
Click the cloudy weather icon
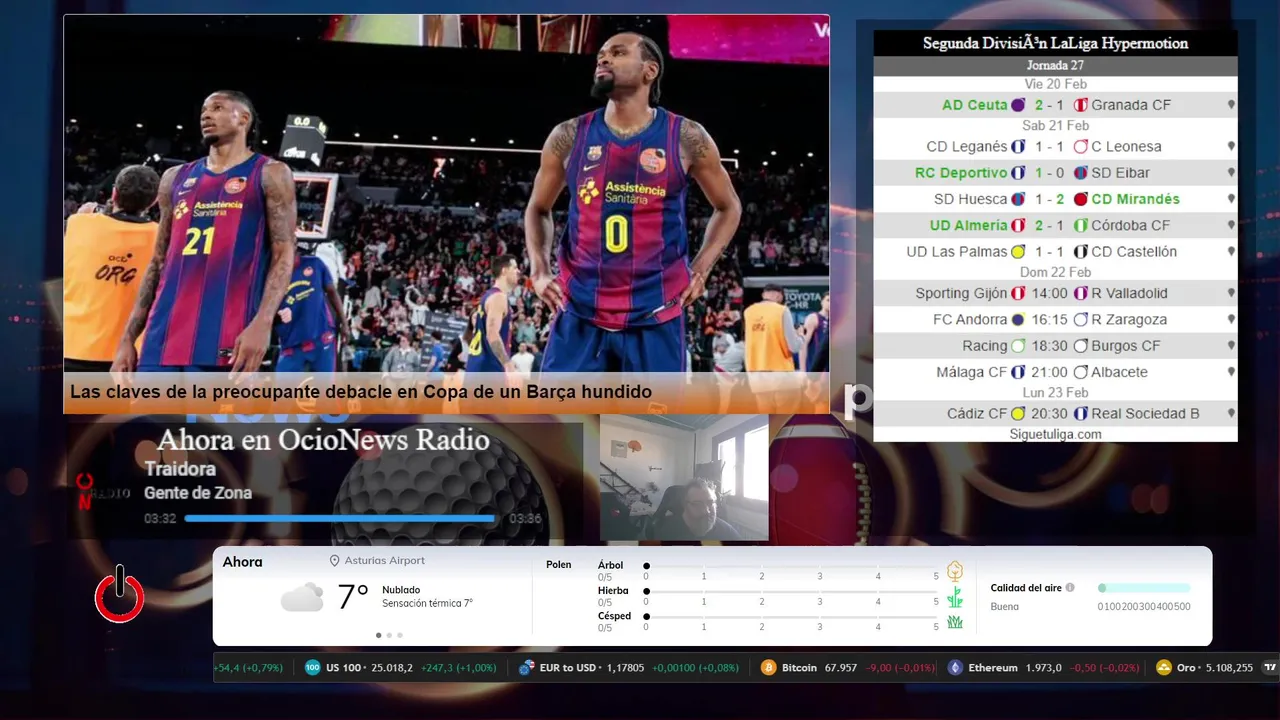tap(302, 597)
